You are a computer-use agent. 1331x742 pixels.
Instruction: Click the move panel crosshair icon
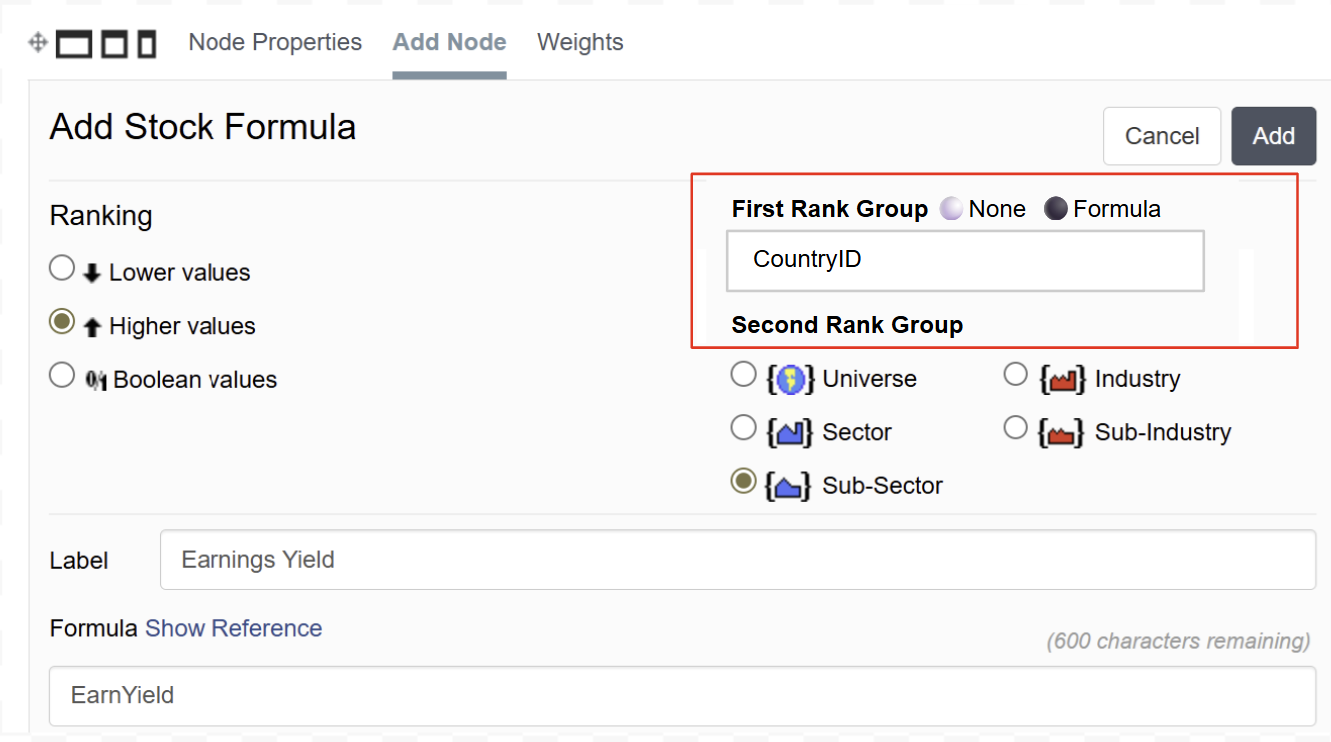point(38,43)
